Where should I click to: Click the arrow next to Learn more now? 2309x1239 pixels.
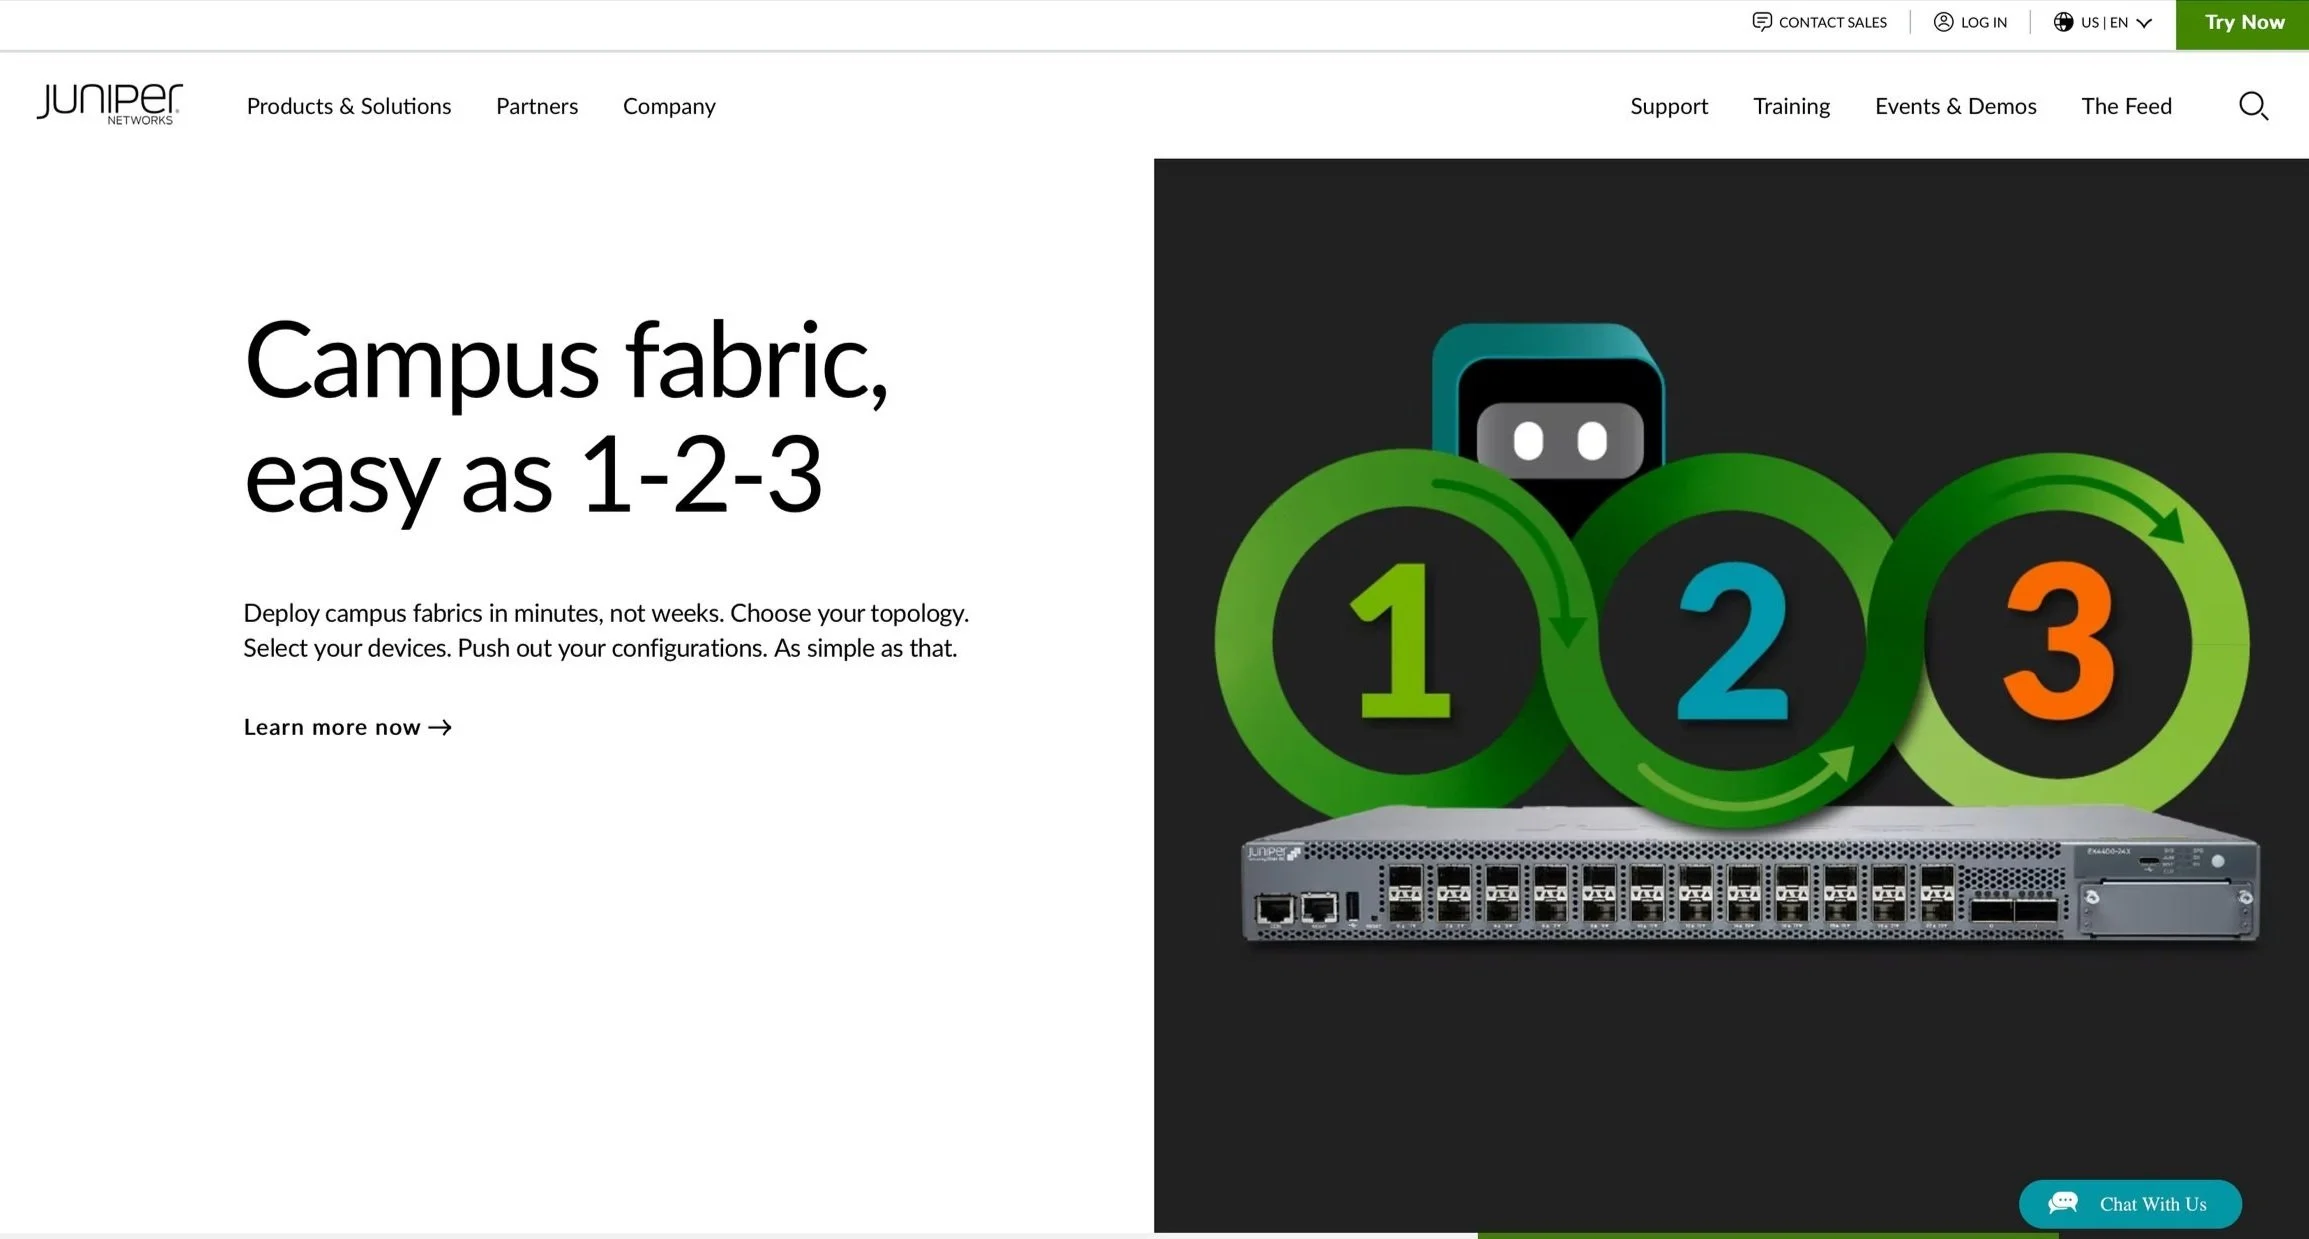[440, 728]
